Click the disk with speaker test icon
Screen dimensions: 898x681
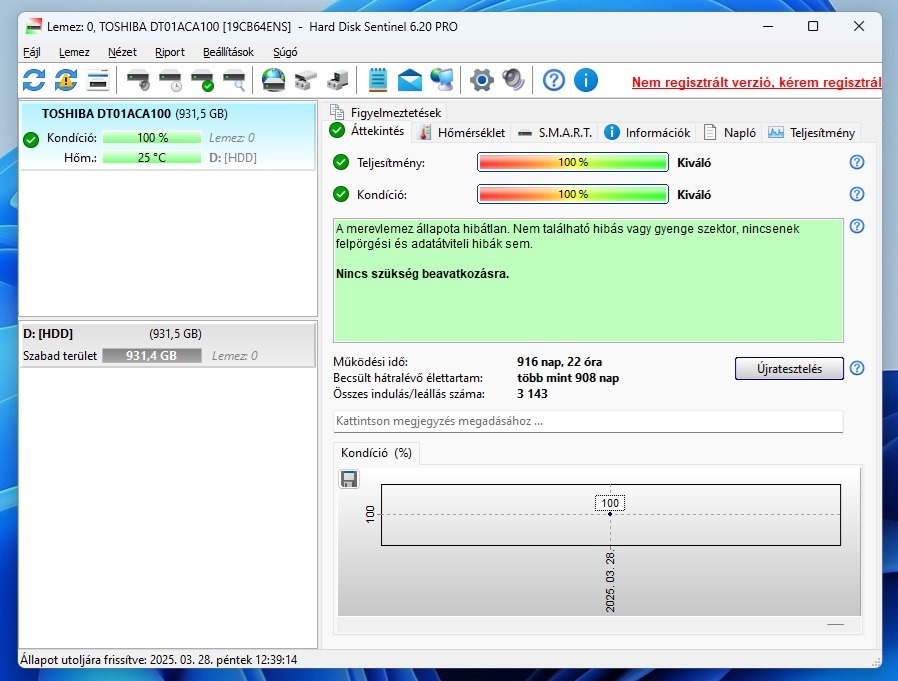[x=138, y=80]
